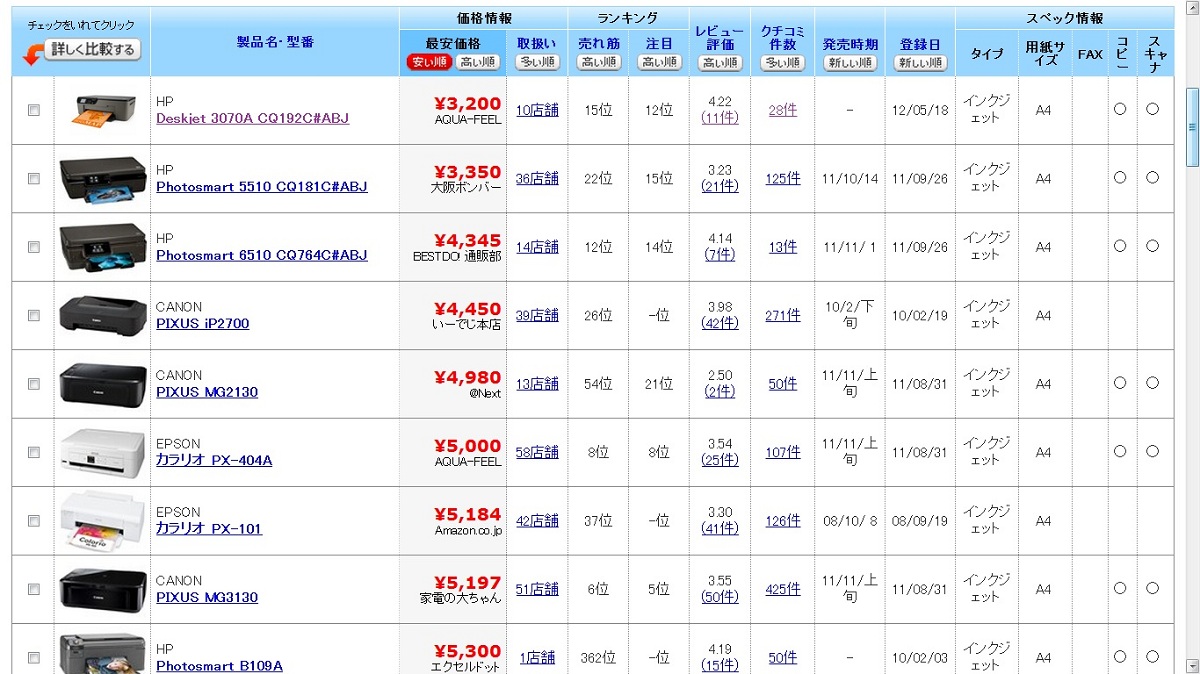Click the PIXUS iP2700 printer thumbnail
Screen dimensions: 1200x674
pos(103,315)
